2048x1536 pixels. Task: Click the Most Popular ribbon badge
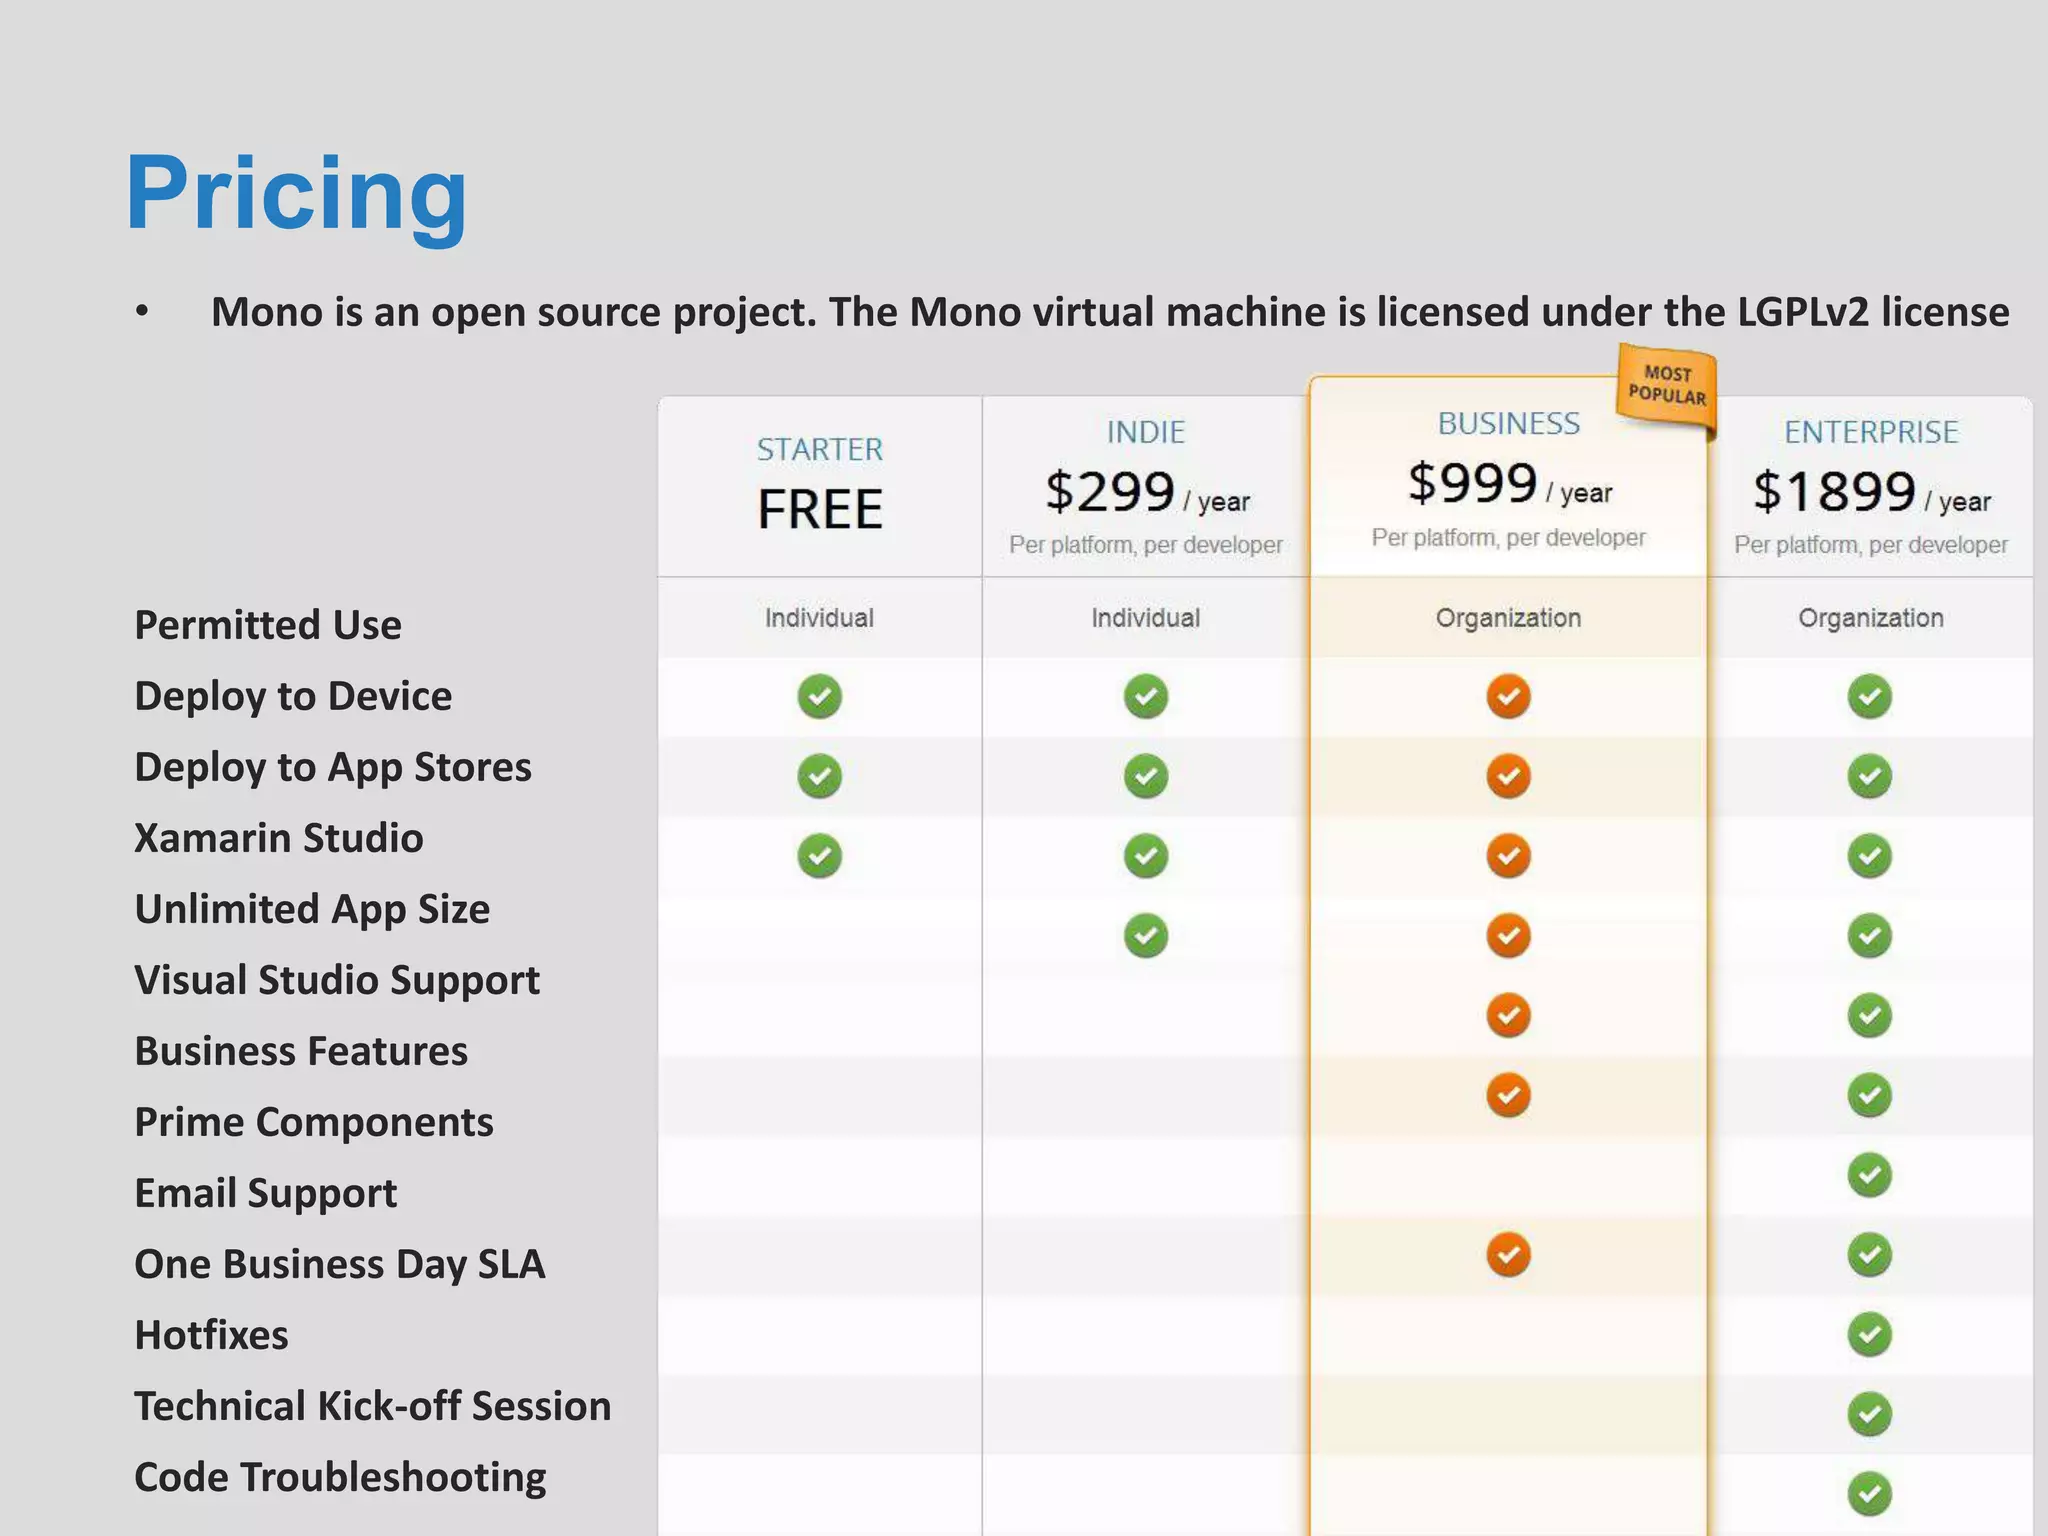(1667, 386)
